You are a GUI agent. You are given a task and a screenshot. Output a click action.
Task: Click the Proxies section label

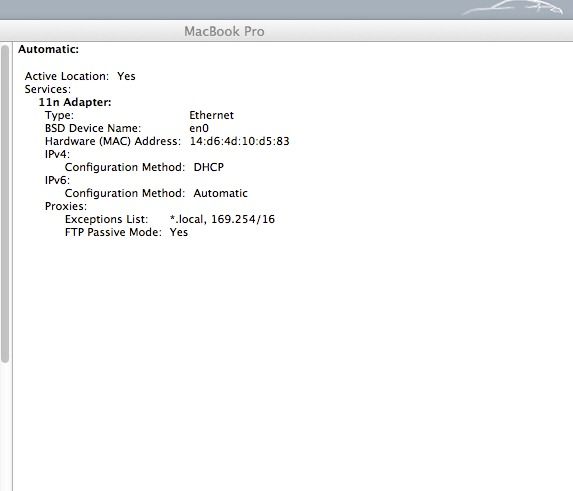pyautogui.click(x=66, y=206)
